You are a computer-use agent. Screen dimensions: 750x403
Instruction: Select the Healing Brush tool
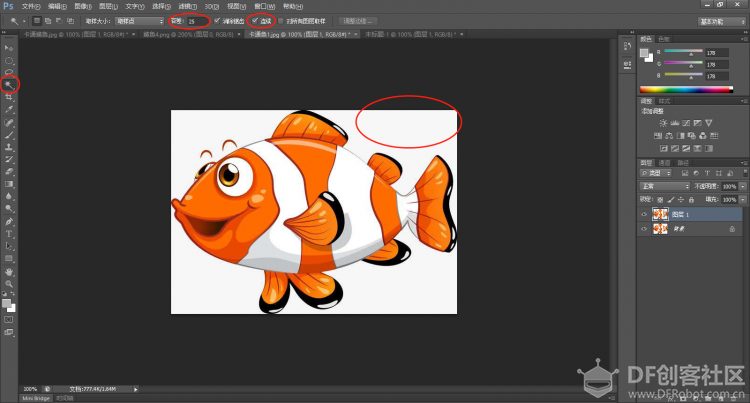[9, 123]
